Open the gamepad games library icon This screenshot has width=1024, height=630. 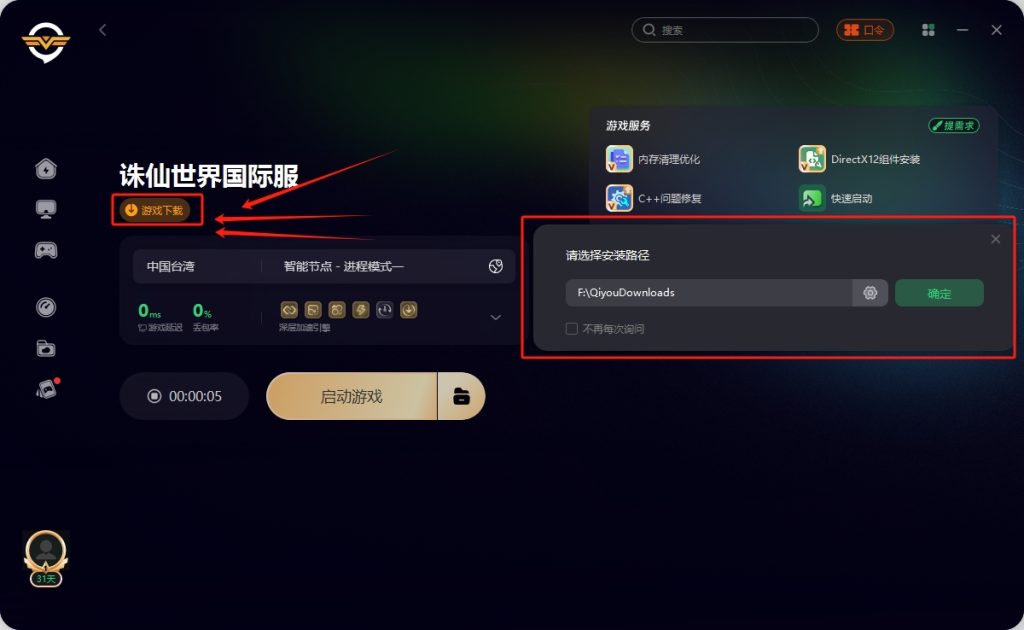(x=46, y=250)
